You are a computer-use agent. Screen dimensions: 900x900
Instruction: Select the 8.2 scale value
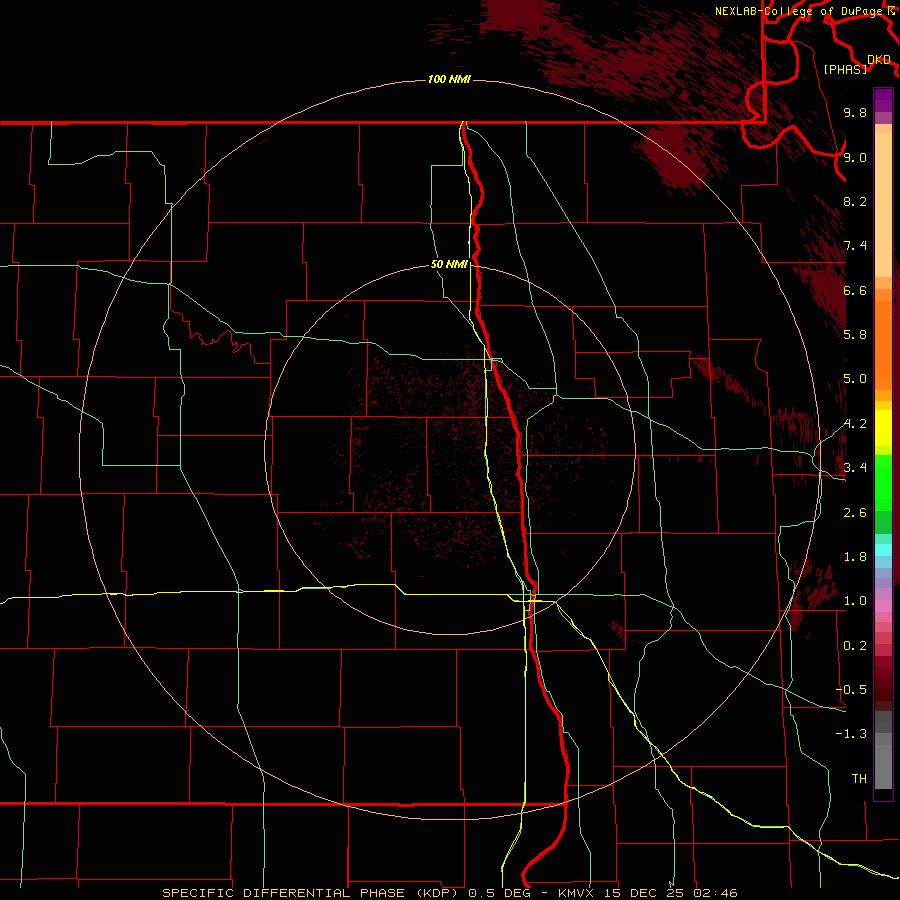click(855, 201)
